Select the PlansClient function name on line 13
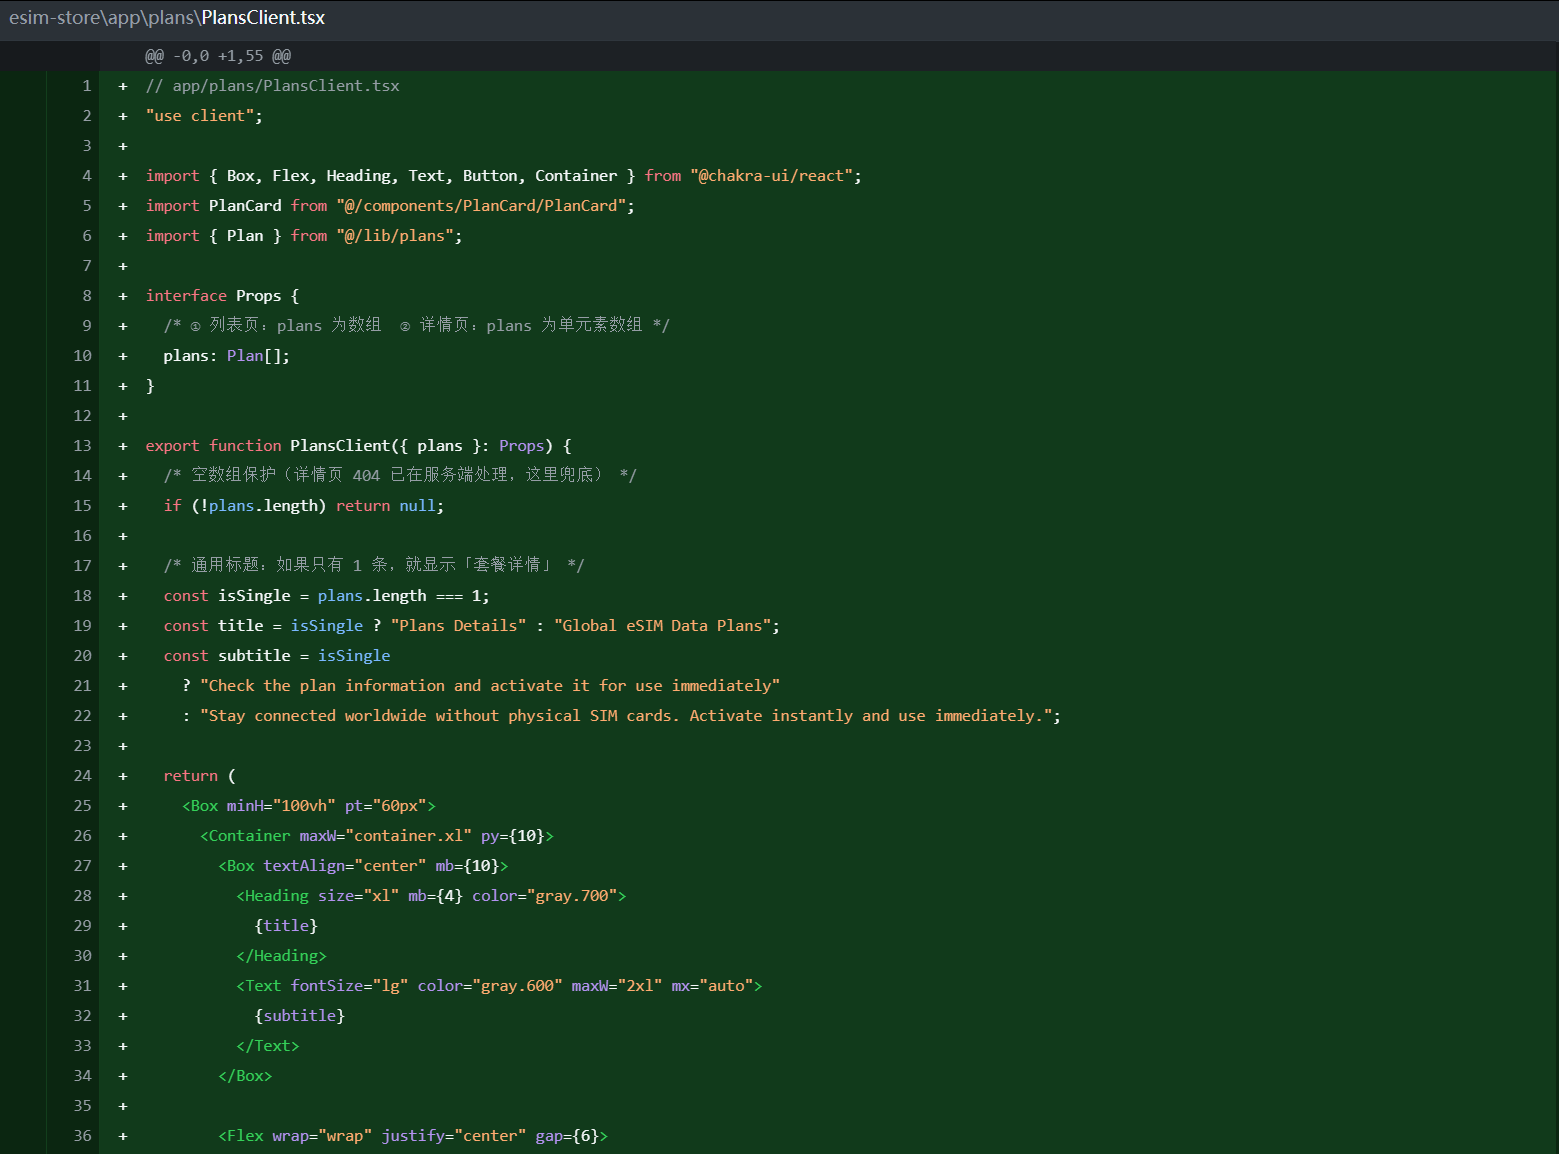Image resolution: width=1559 pixels, height=1154 pixels. click(x=340, y=446)
